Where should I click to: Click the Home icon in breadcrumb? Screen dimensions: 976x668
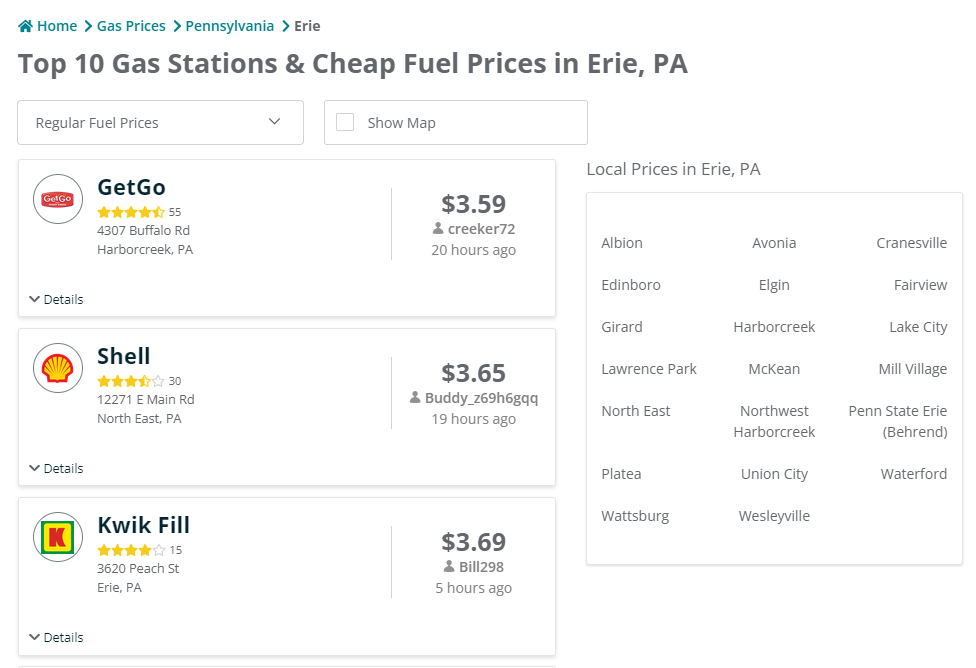coord(26,26)
